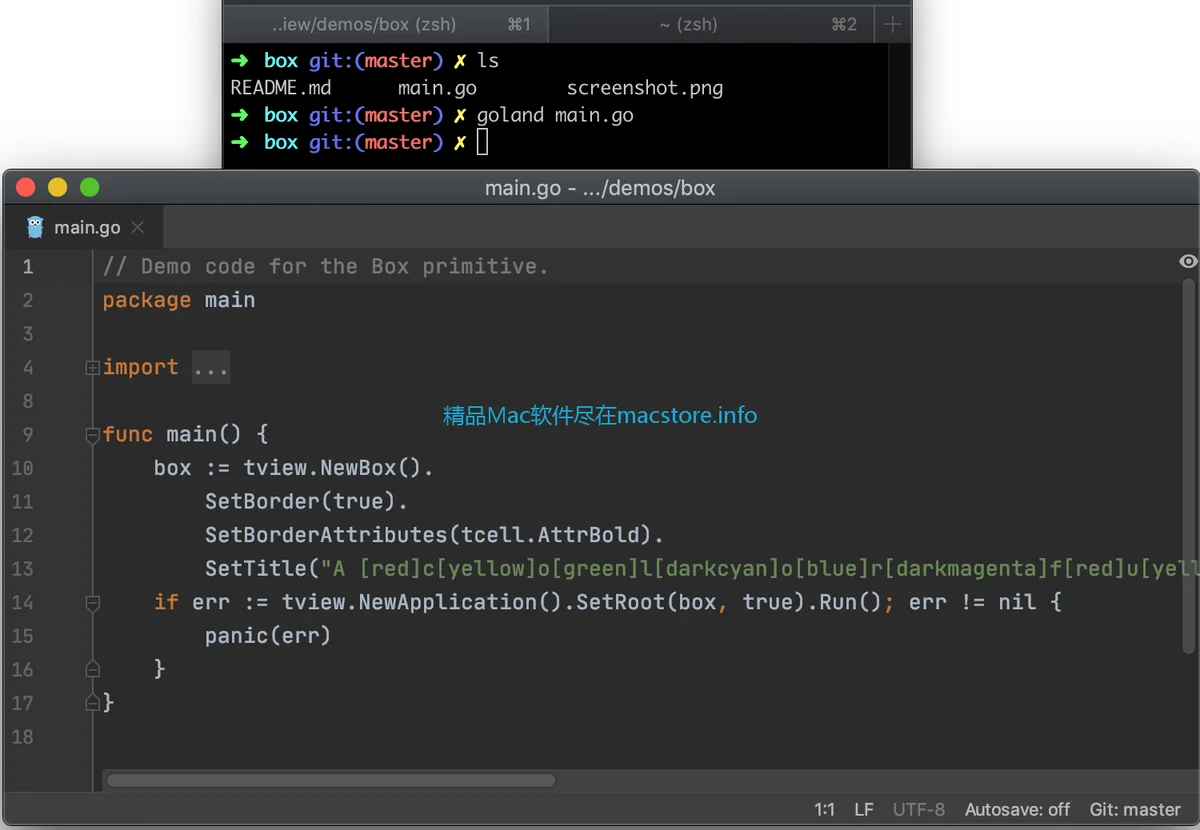Click the "func" keyword on line 9
Screen dimensions: 1200x830
click(128, 434)
